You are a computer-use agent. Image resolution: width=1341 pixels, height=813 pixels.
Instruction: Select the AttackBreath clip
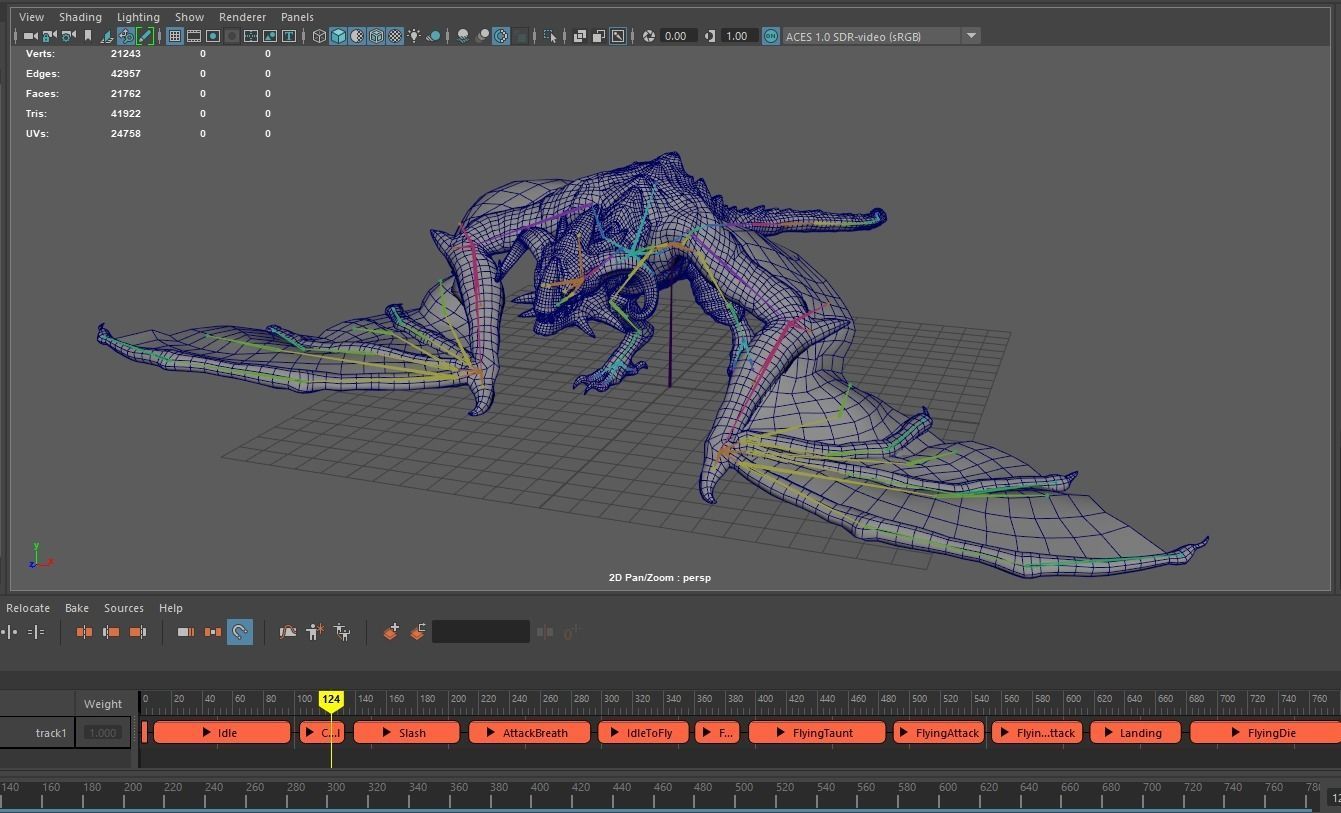pos(529,733)
